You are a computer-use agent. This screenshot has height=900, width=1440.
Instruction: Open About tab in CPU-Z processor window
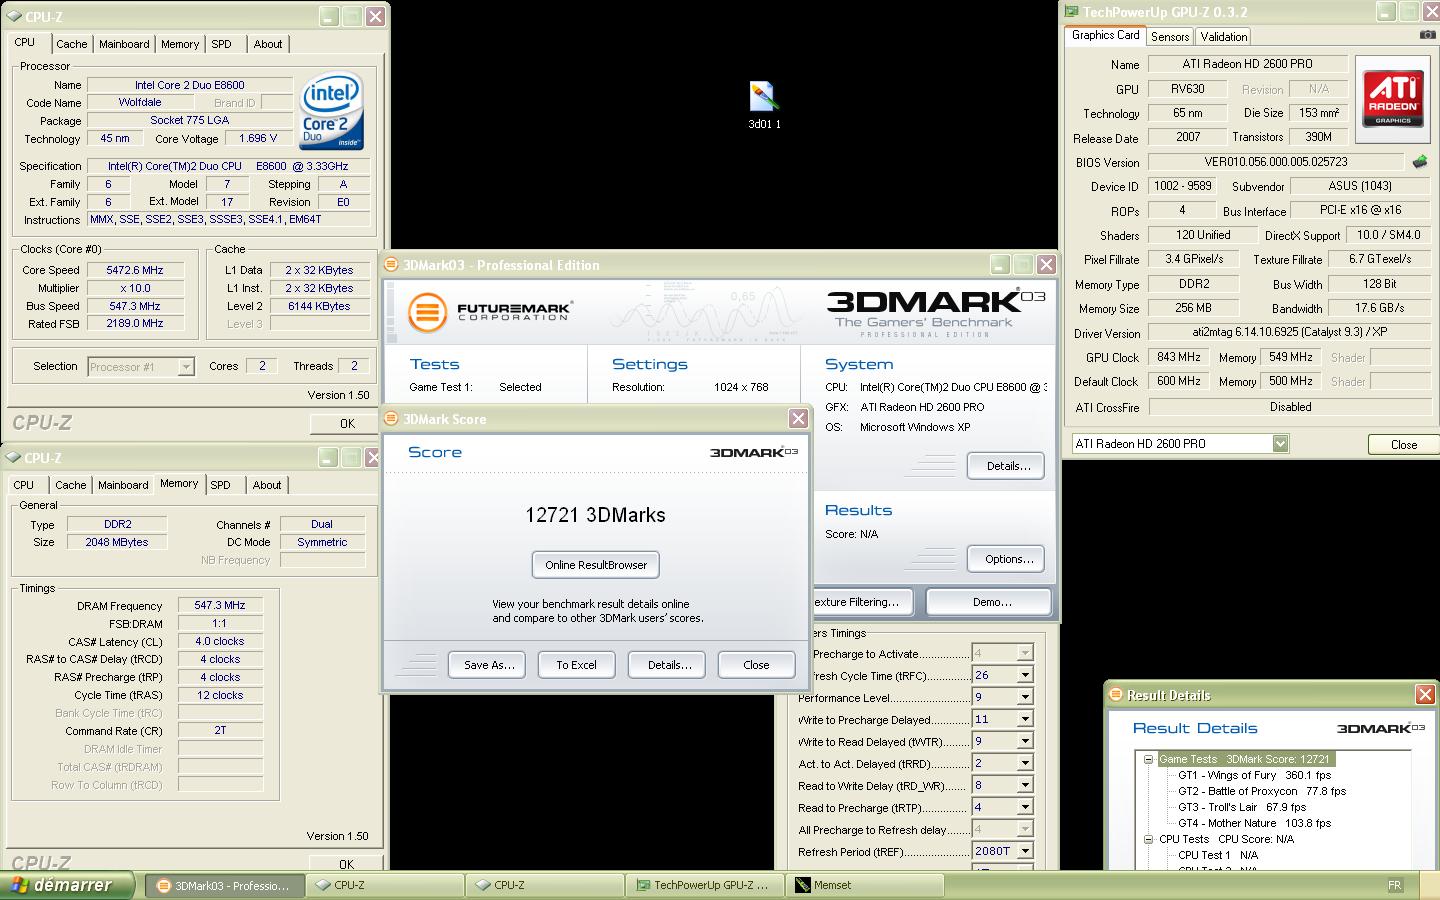click(x=267, y=44)
